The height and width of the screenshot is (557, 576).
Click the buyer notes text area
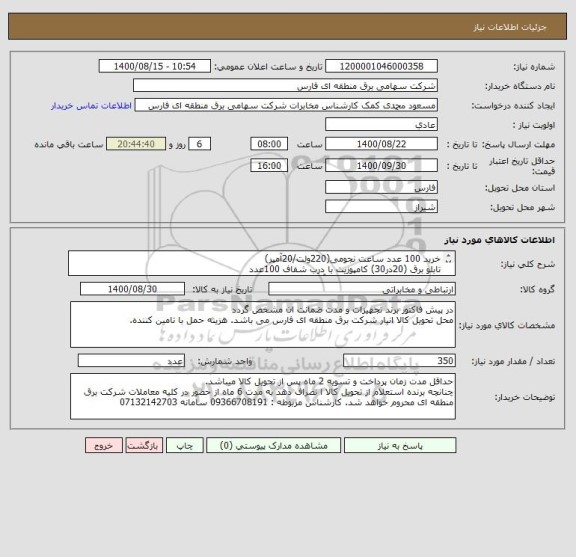click(263, 397)
